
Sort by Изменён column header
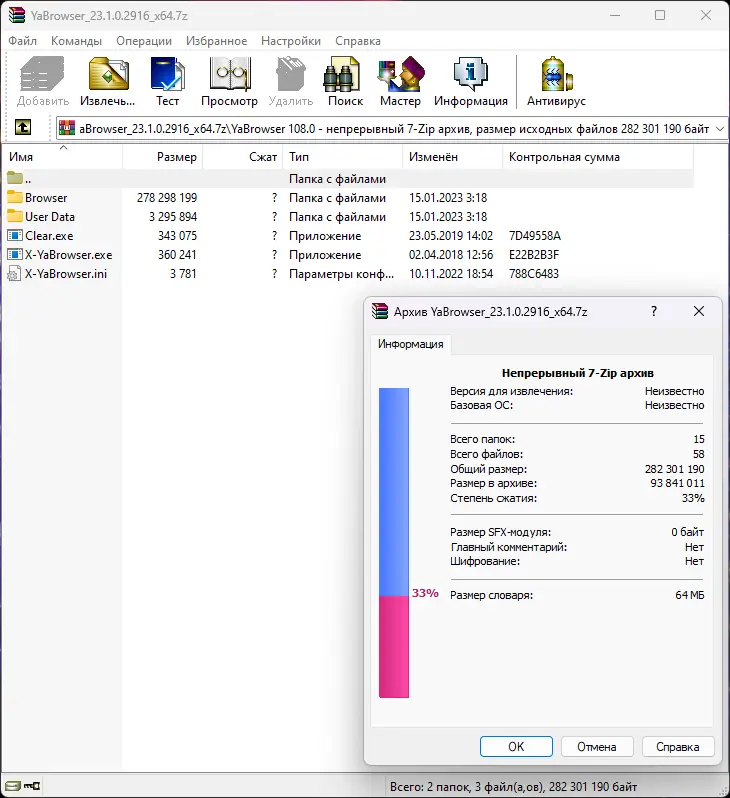tap(453, 157)
